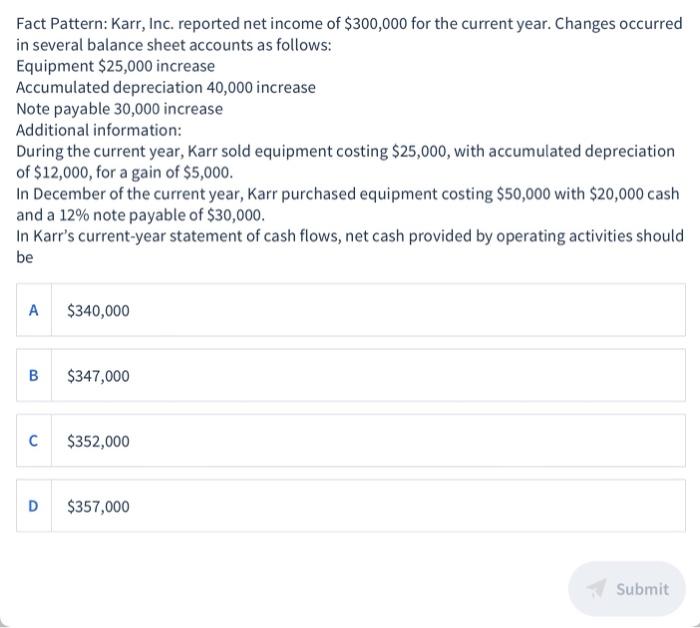
Task: Click the 'During the current year, Karr sold' sentence
Action: pos(345,151)
